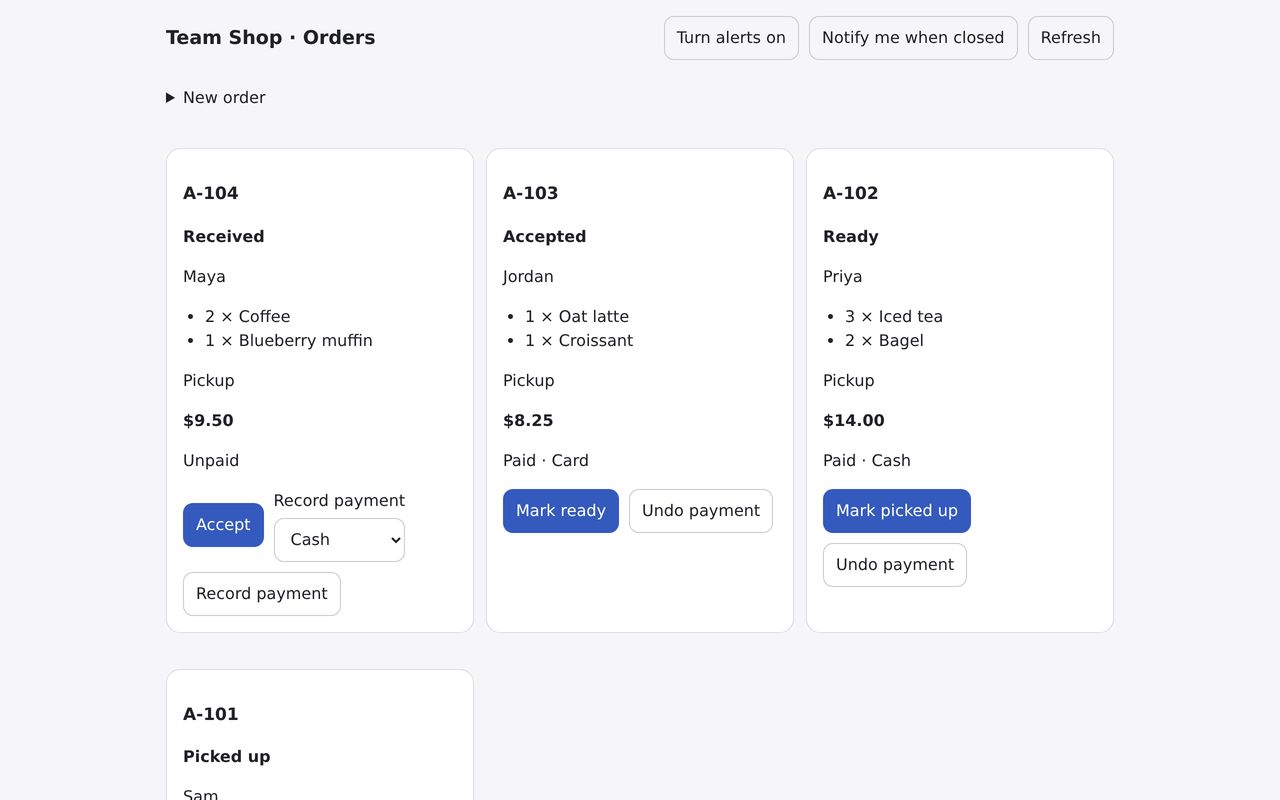Accept order A-104
The width and height of the screenshot is (1280, 800).
pyautogui.click(x=223, y=525)
